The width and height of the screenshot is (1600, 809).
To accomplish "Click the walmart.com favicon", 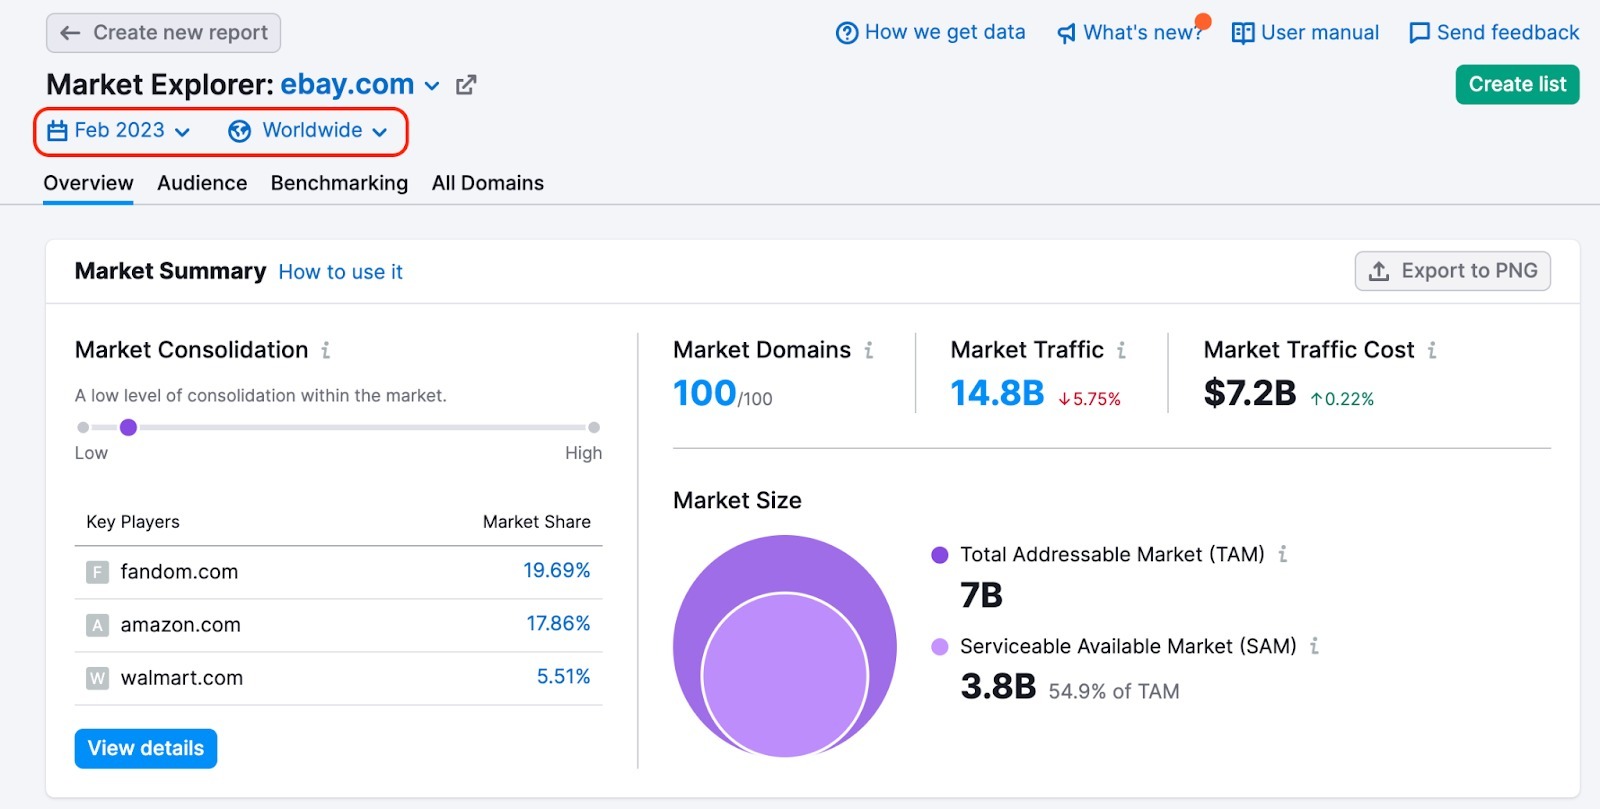I will point(97,678).
